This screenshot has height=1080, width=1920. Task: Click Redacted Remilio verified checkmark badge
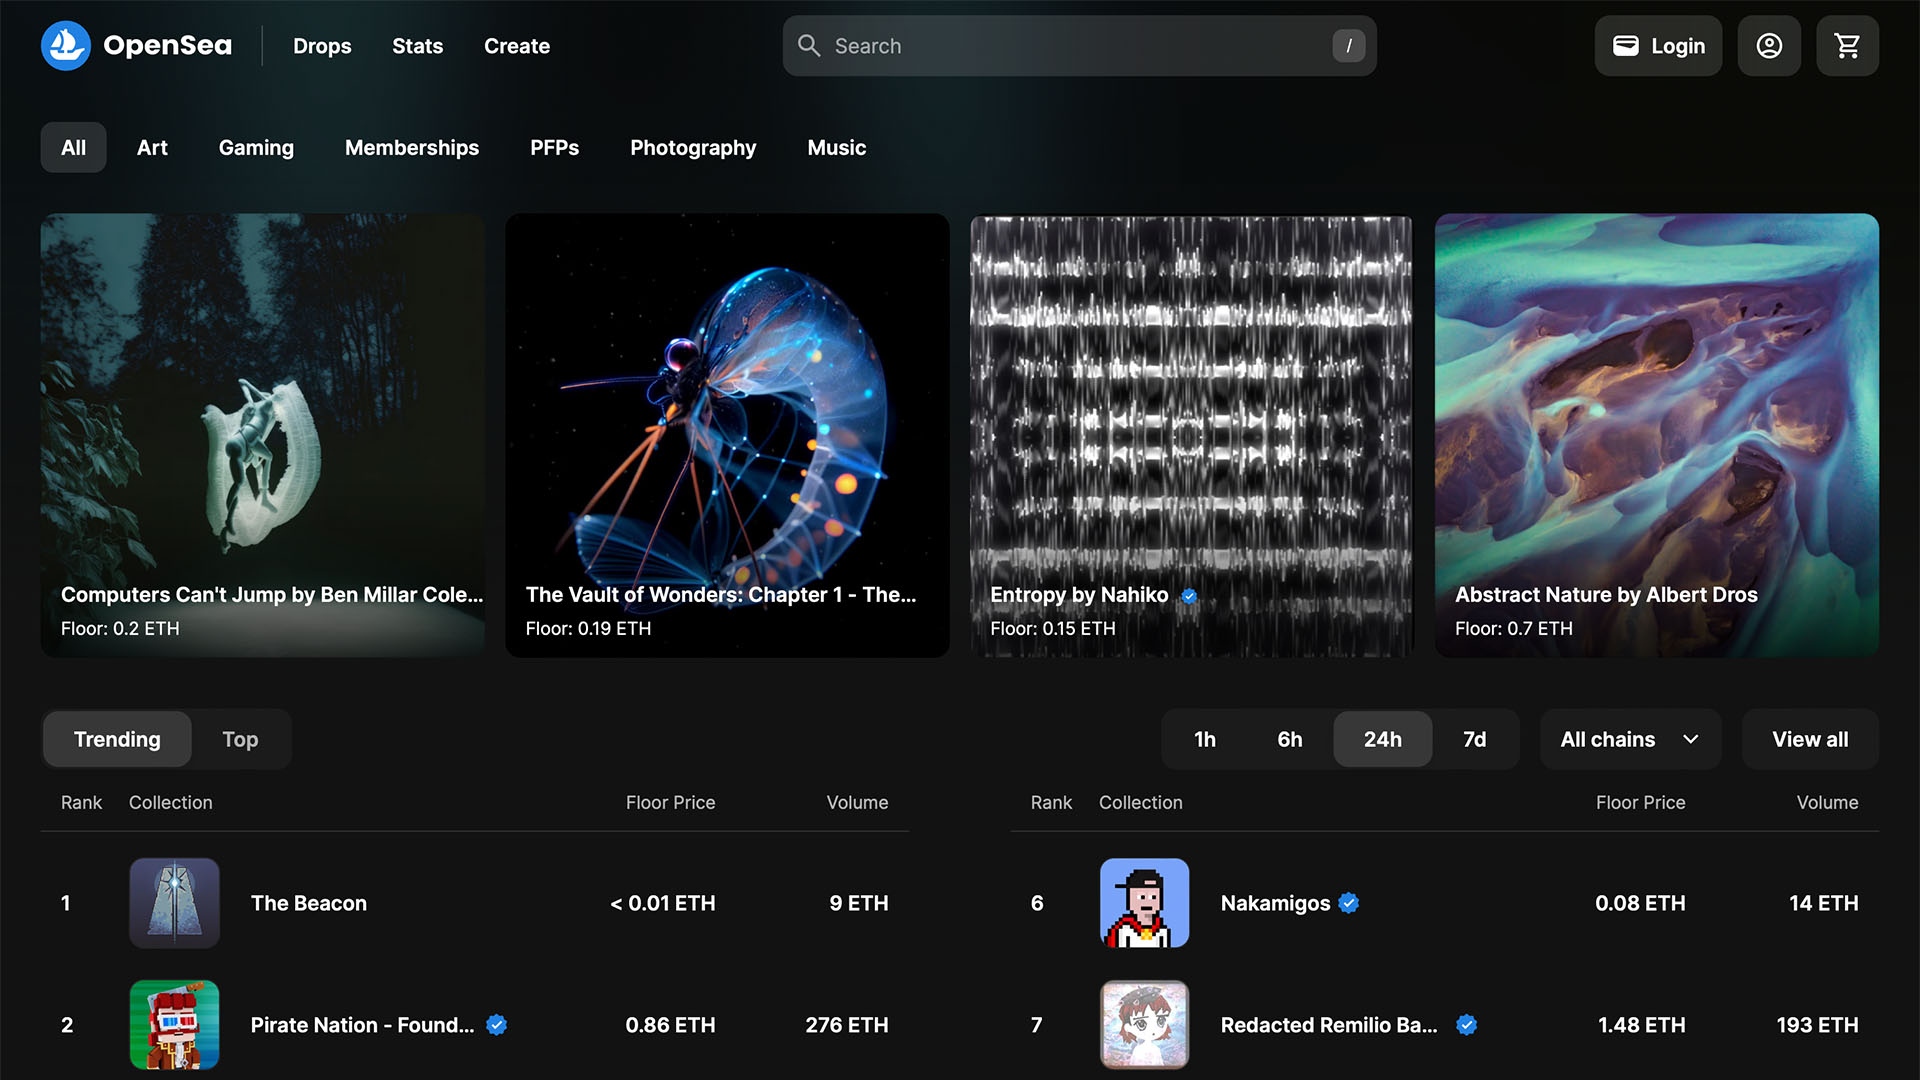1467,1025
